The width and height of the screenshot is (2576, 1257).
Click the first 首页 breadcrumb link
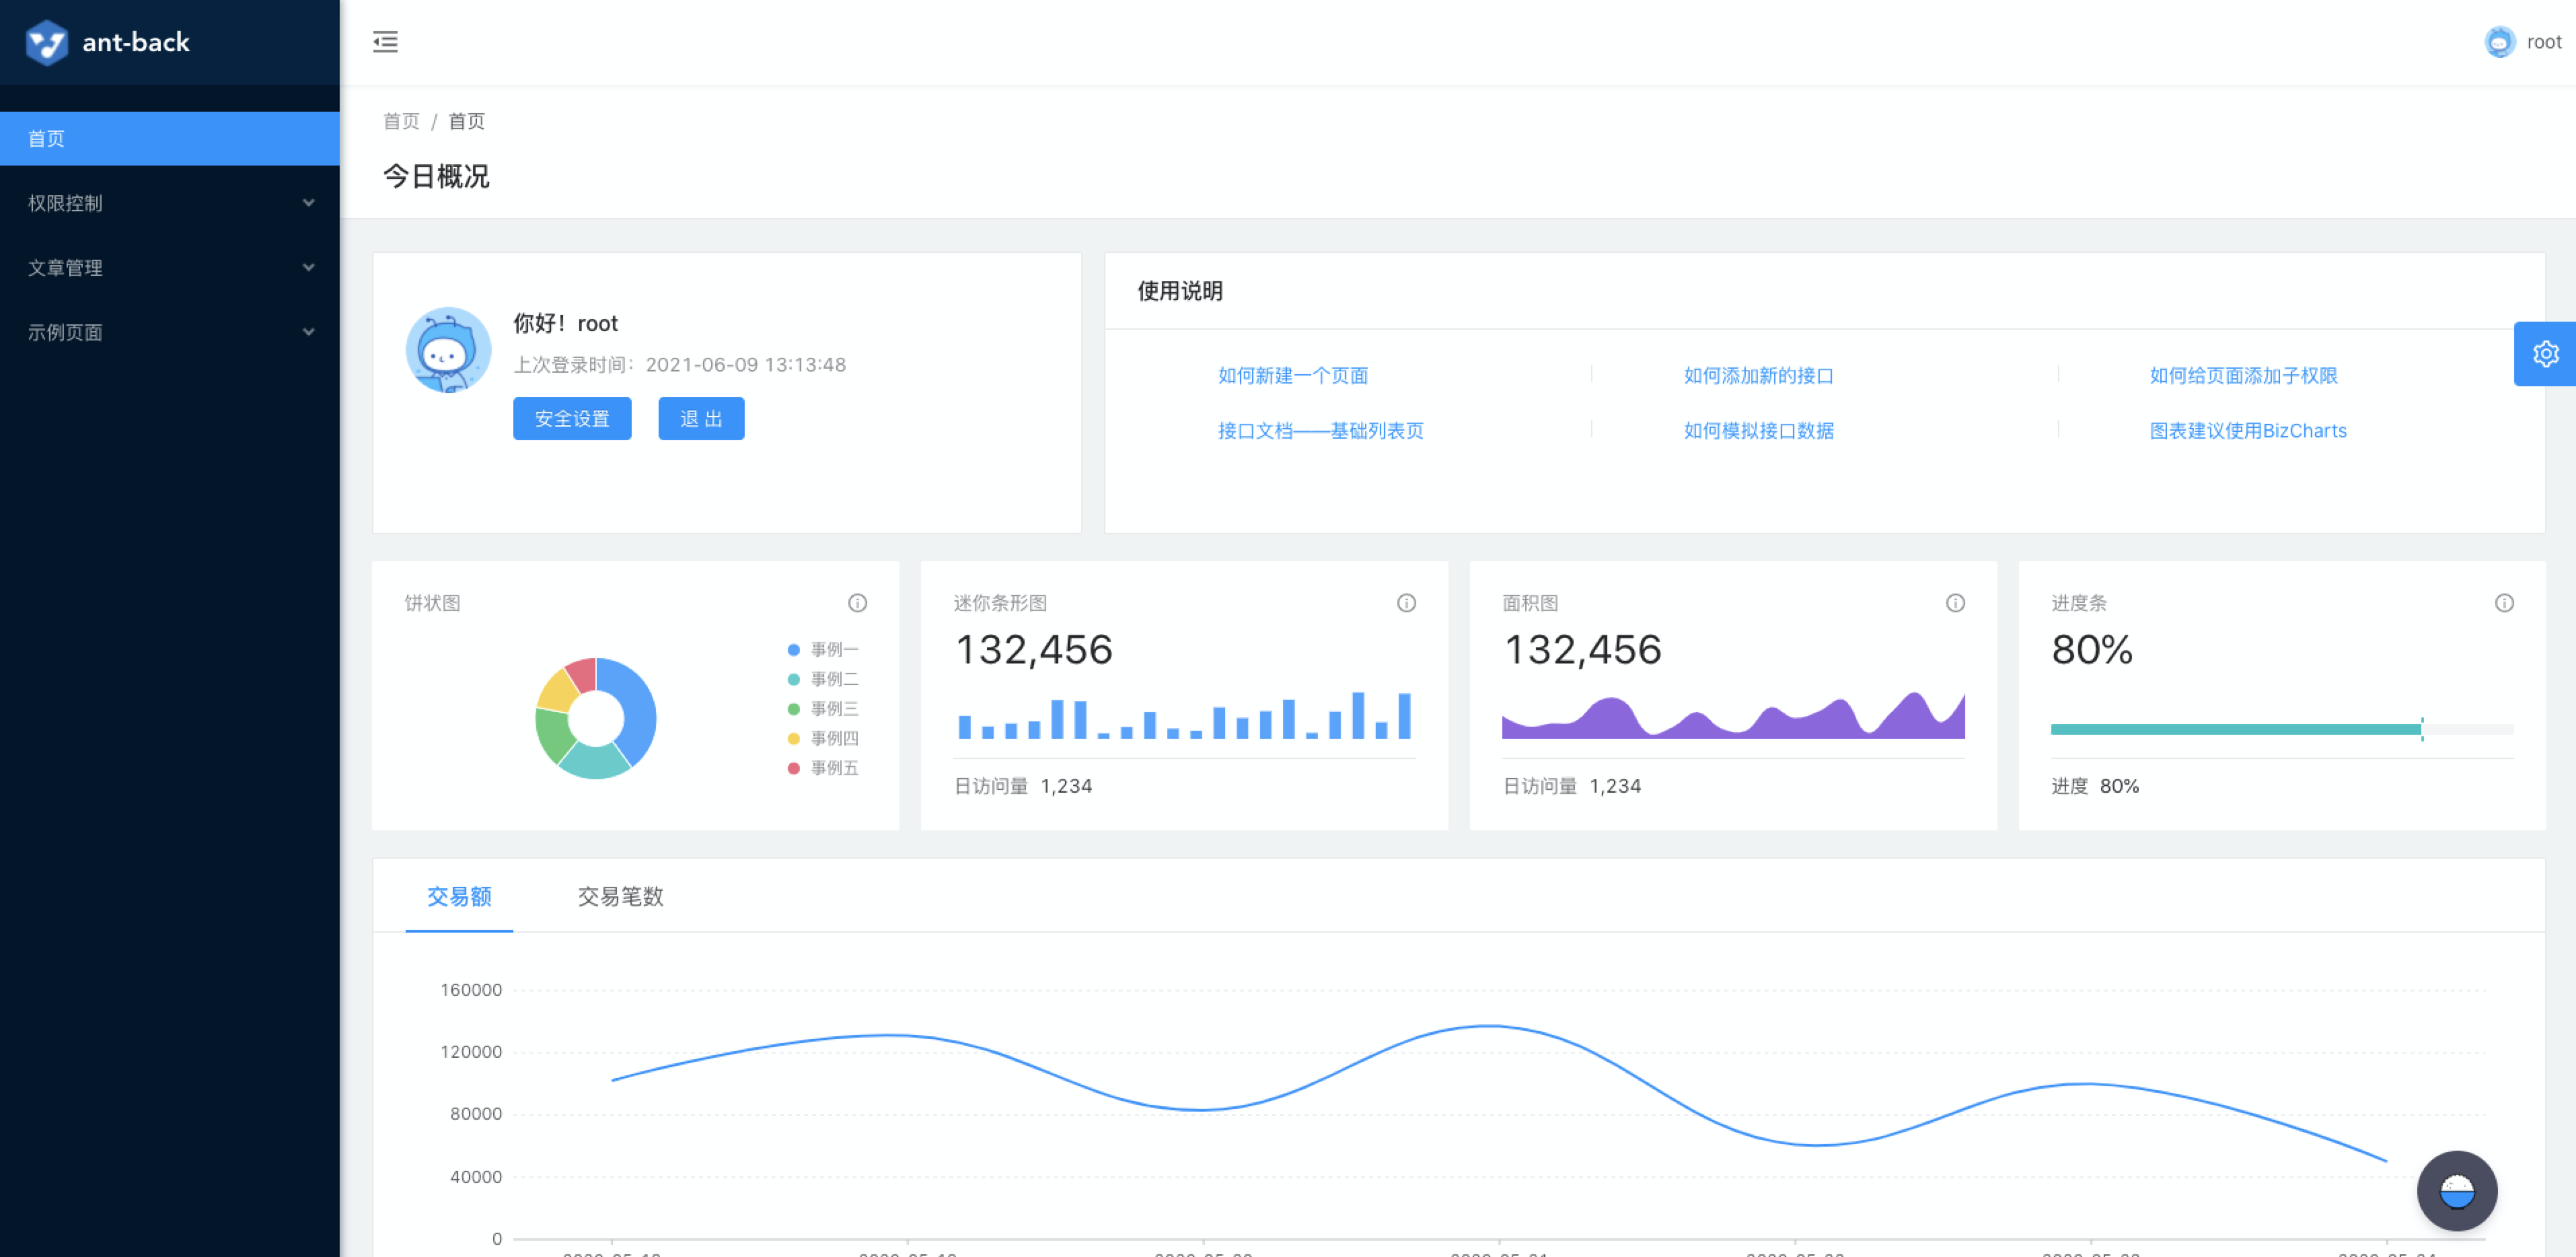401,121
